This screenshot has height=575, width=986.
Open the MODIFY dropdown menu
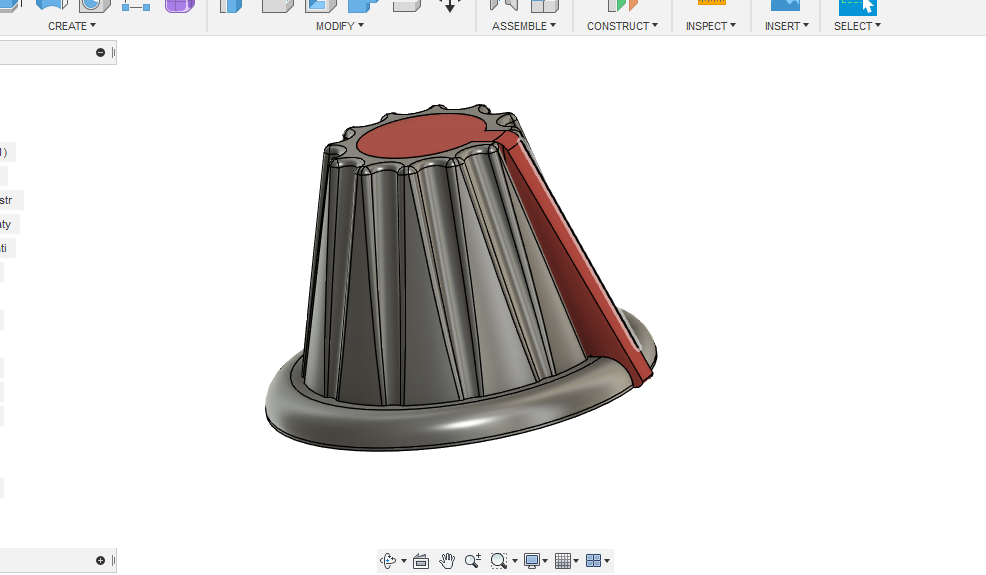[x=340, y=26]
